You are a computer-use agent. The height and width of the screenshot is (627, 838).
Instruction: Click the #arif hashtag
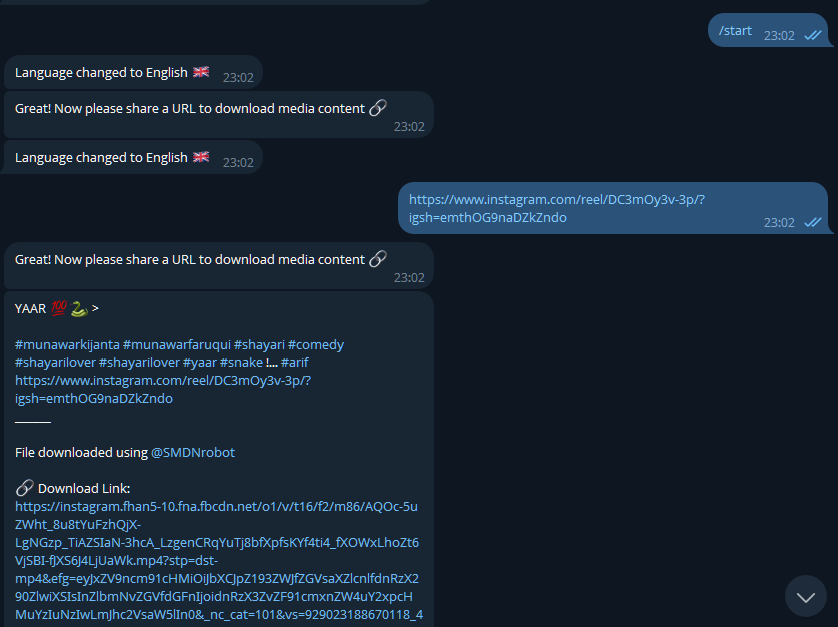point(294,362)
